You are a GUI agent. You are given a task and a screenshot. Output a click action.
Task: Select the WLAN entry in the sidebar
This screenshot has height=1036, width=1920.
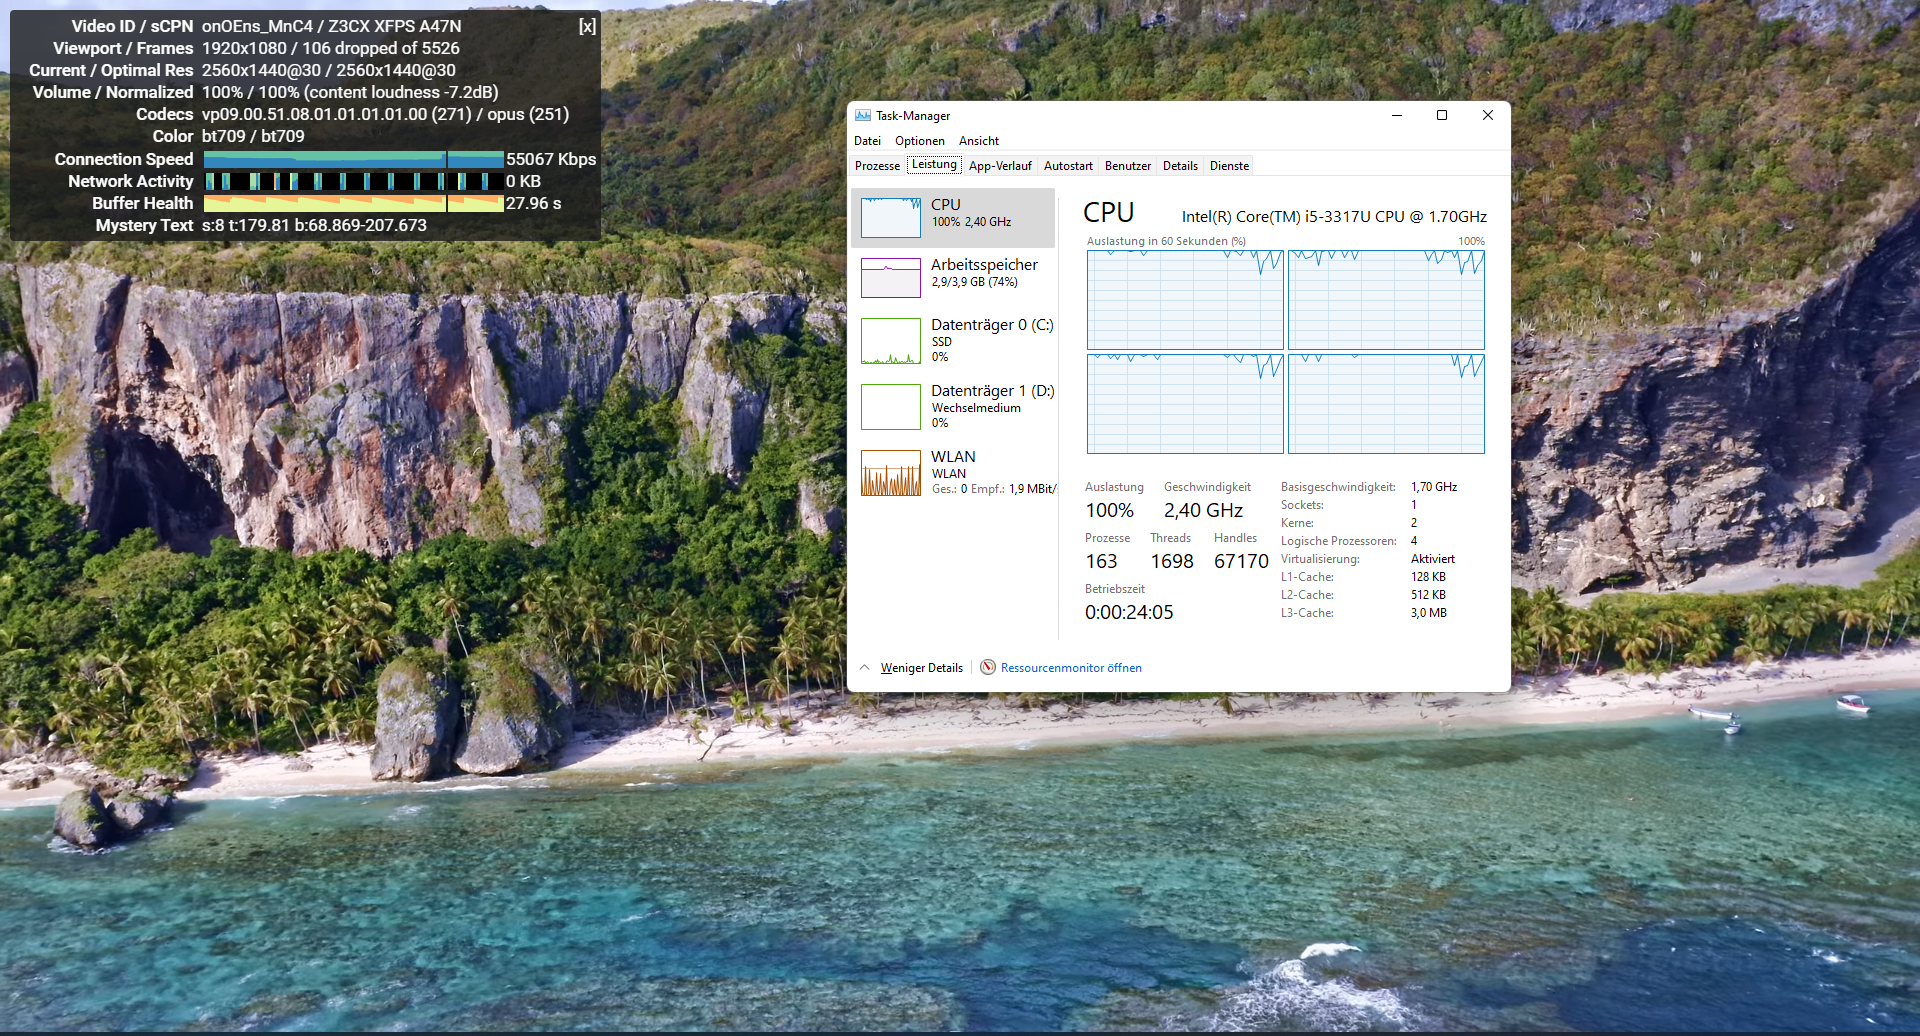[953, 472]
